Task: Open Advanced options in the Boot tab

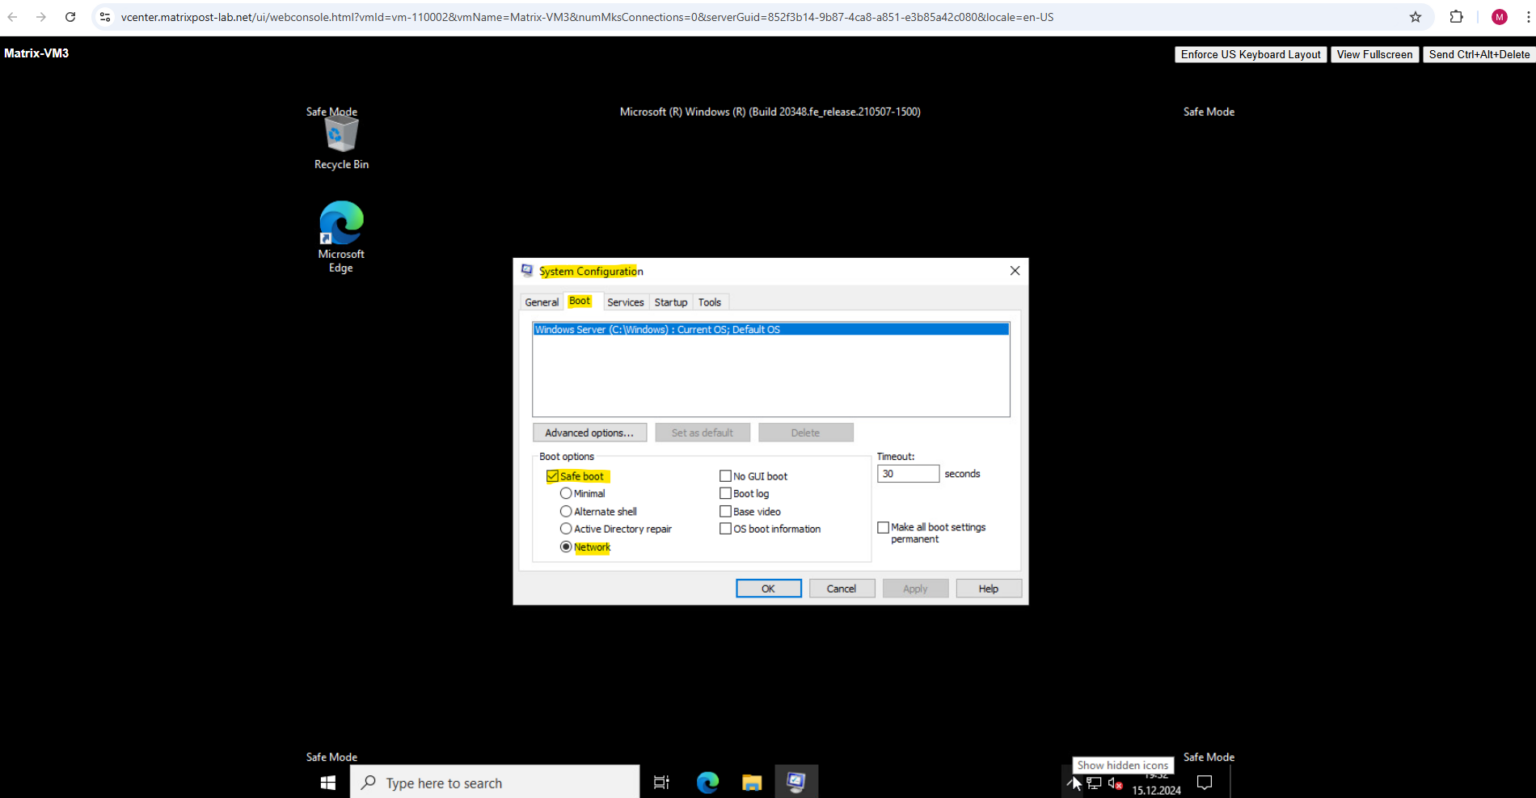Action: tap(589, 432)
